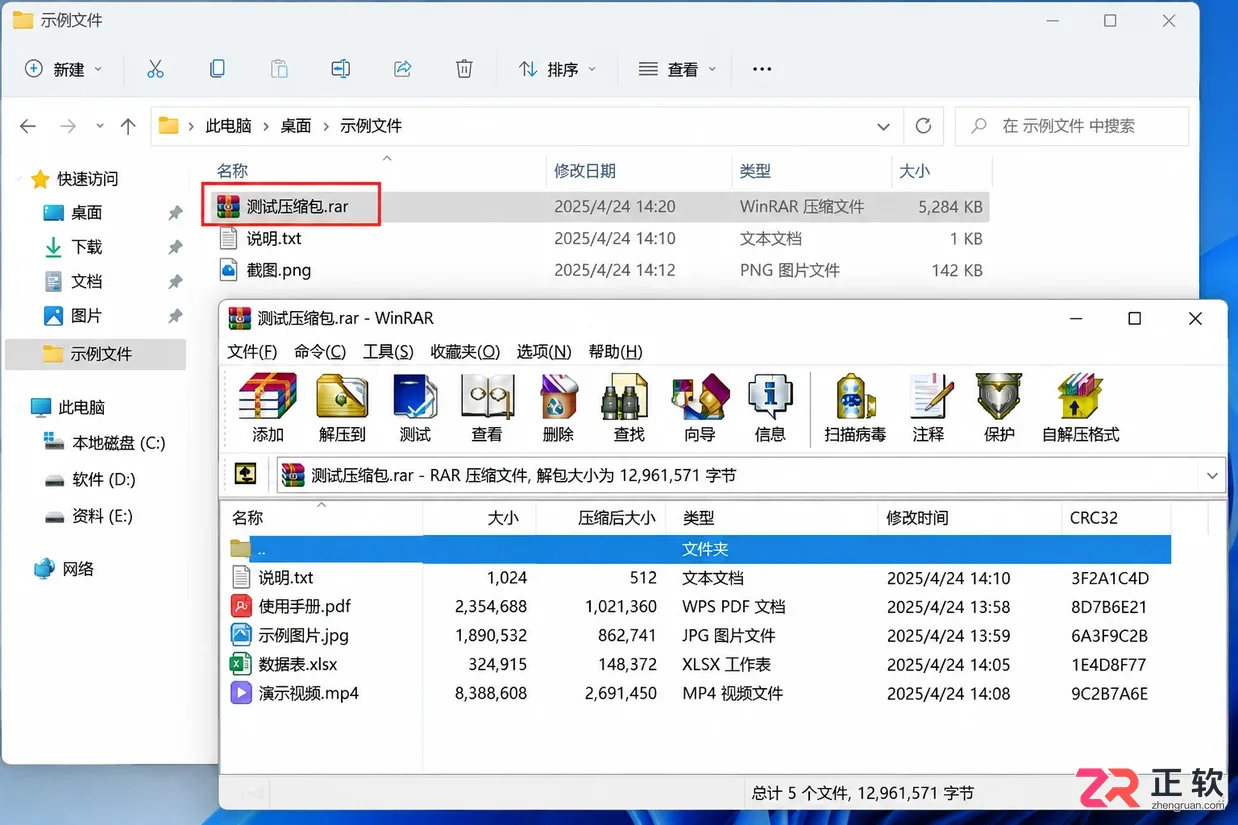Select 演示视频.mp4 in the archive
Image resolution: width=1238 pixels, height=825 pixels.
[x=308, y=693]
